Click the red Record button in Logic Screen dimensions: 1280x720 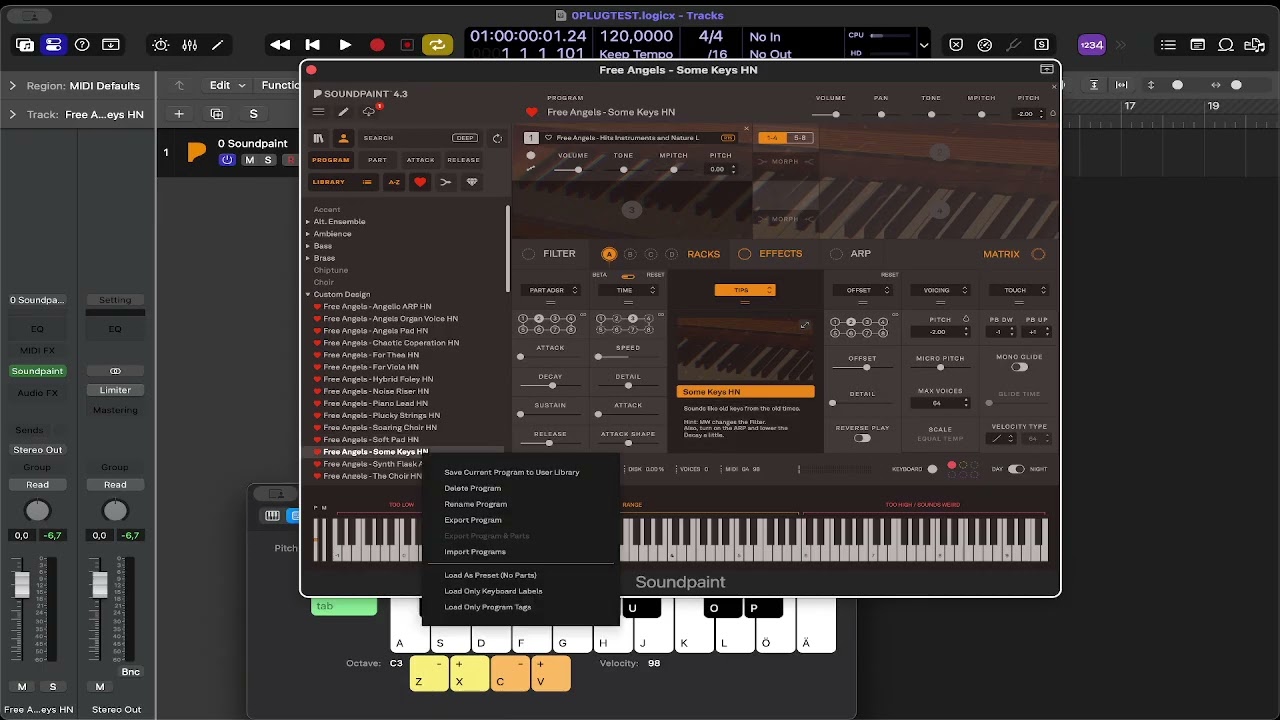pyautogui.click(x=377, y=45)
